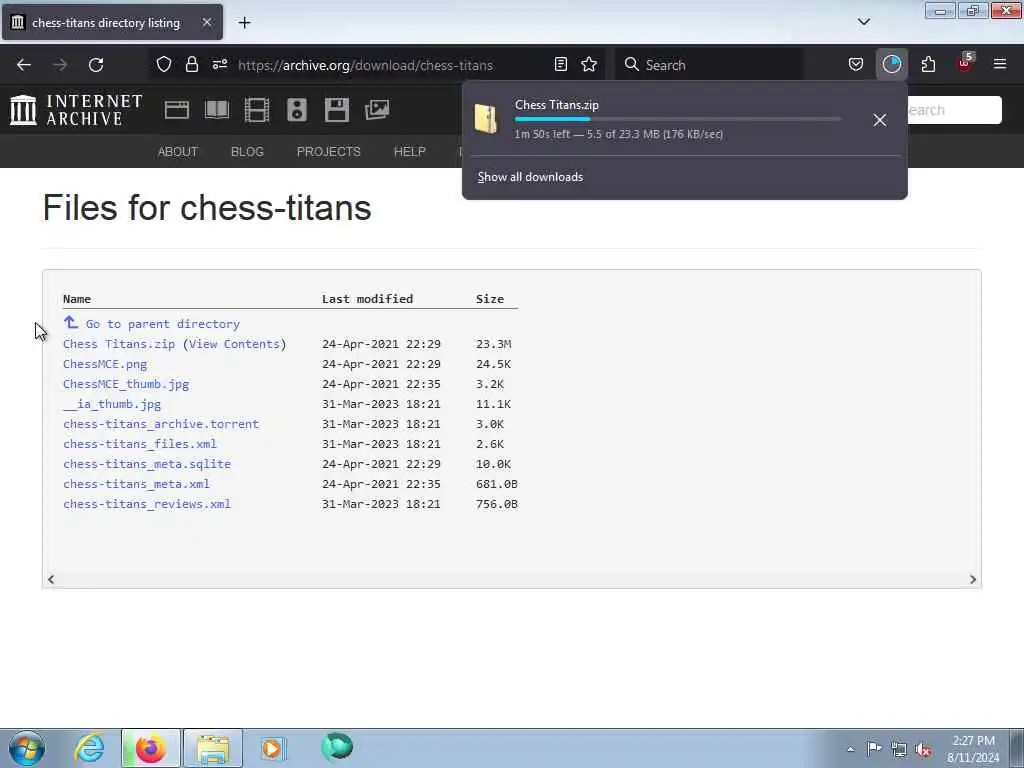Reload the current page
The width and height of the screenshot is (1024, 768).
click(x=96, y=65)
